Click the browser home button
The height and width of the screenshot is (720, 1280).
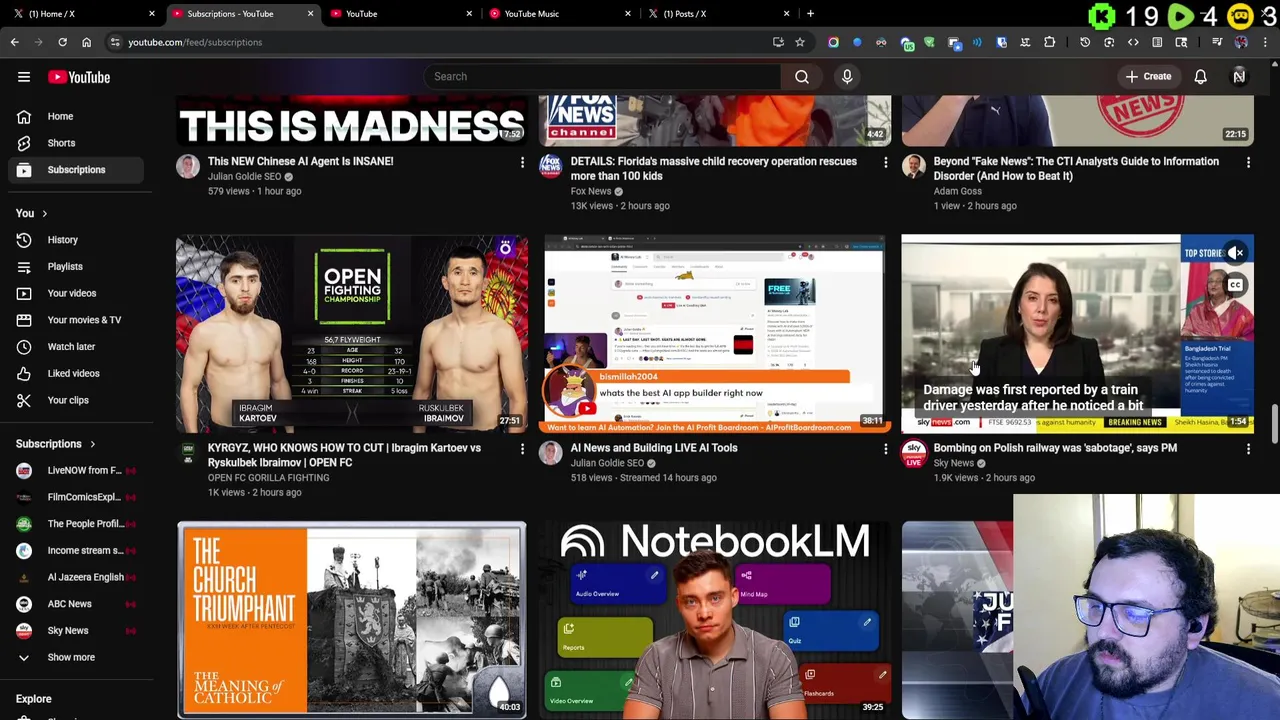point(86,42)
